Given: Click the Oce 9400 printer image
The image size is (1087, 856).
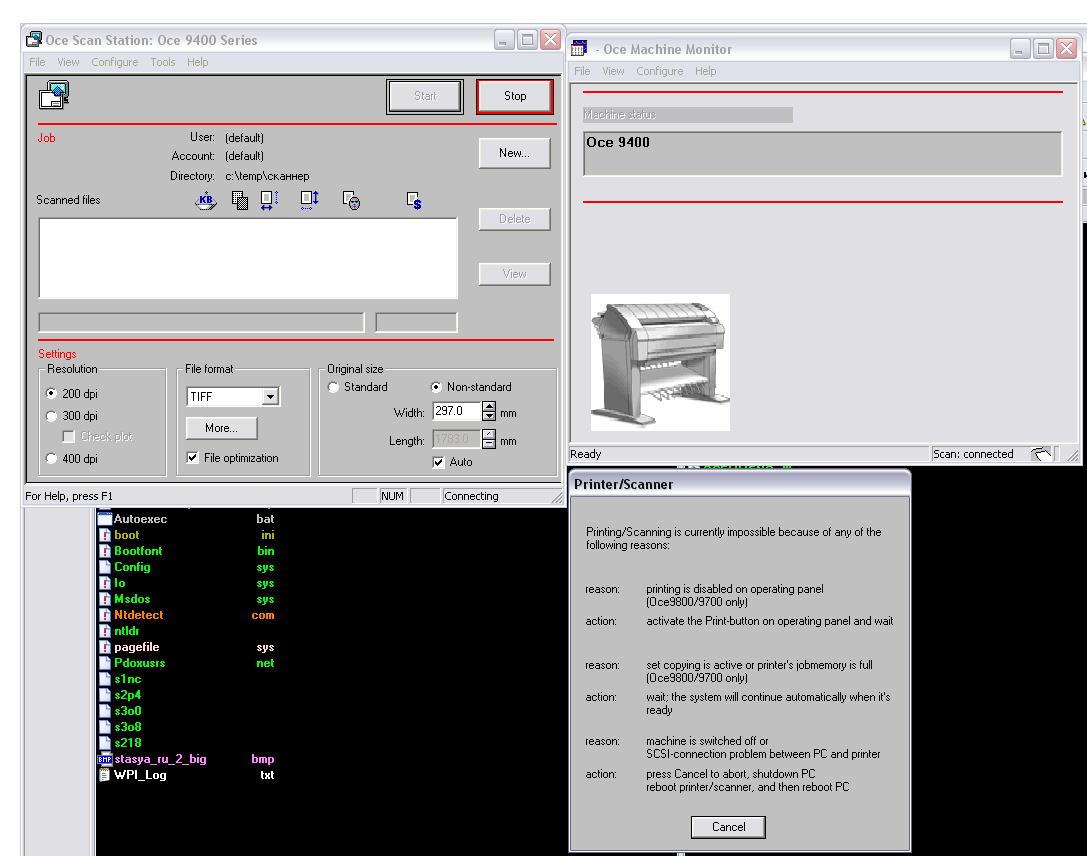Looking at the screenshot, I should [660, 363].
